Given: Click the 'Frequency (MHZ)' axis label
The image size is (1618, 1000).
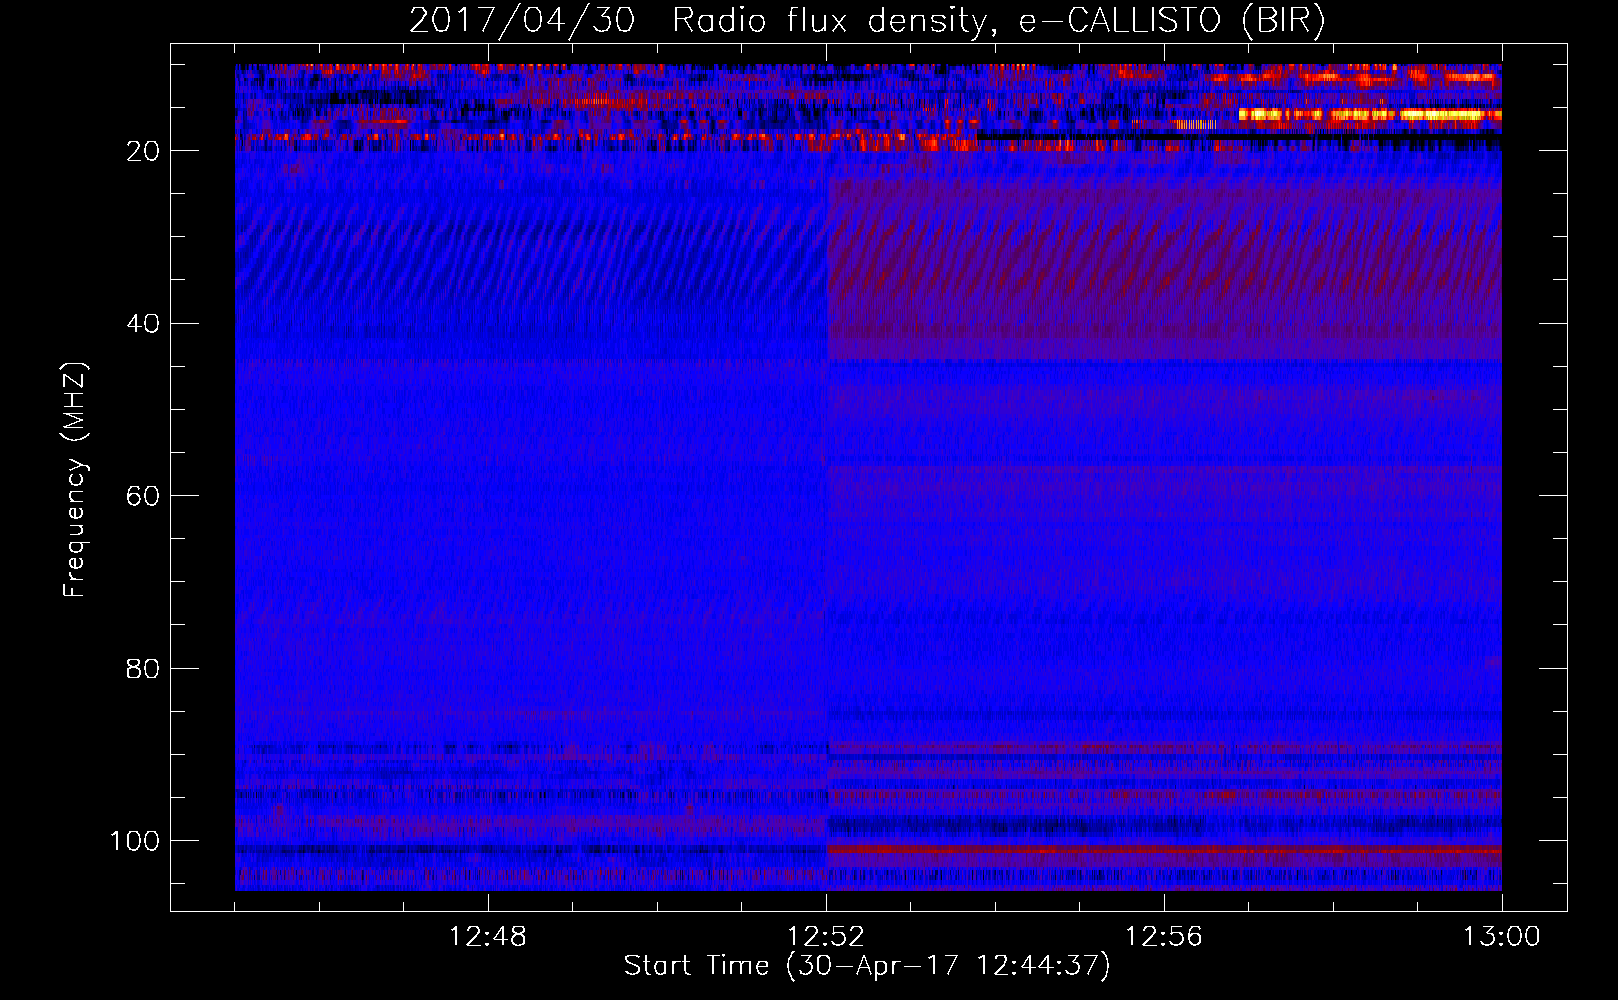Looking at the screenshot, I should click(75, 479).
